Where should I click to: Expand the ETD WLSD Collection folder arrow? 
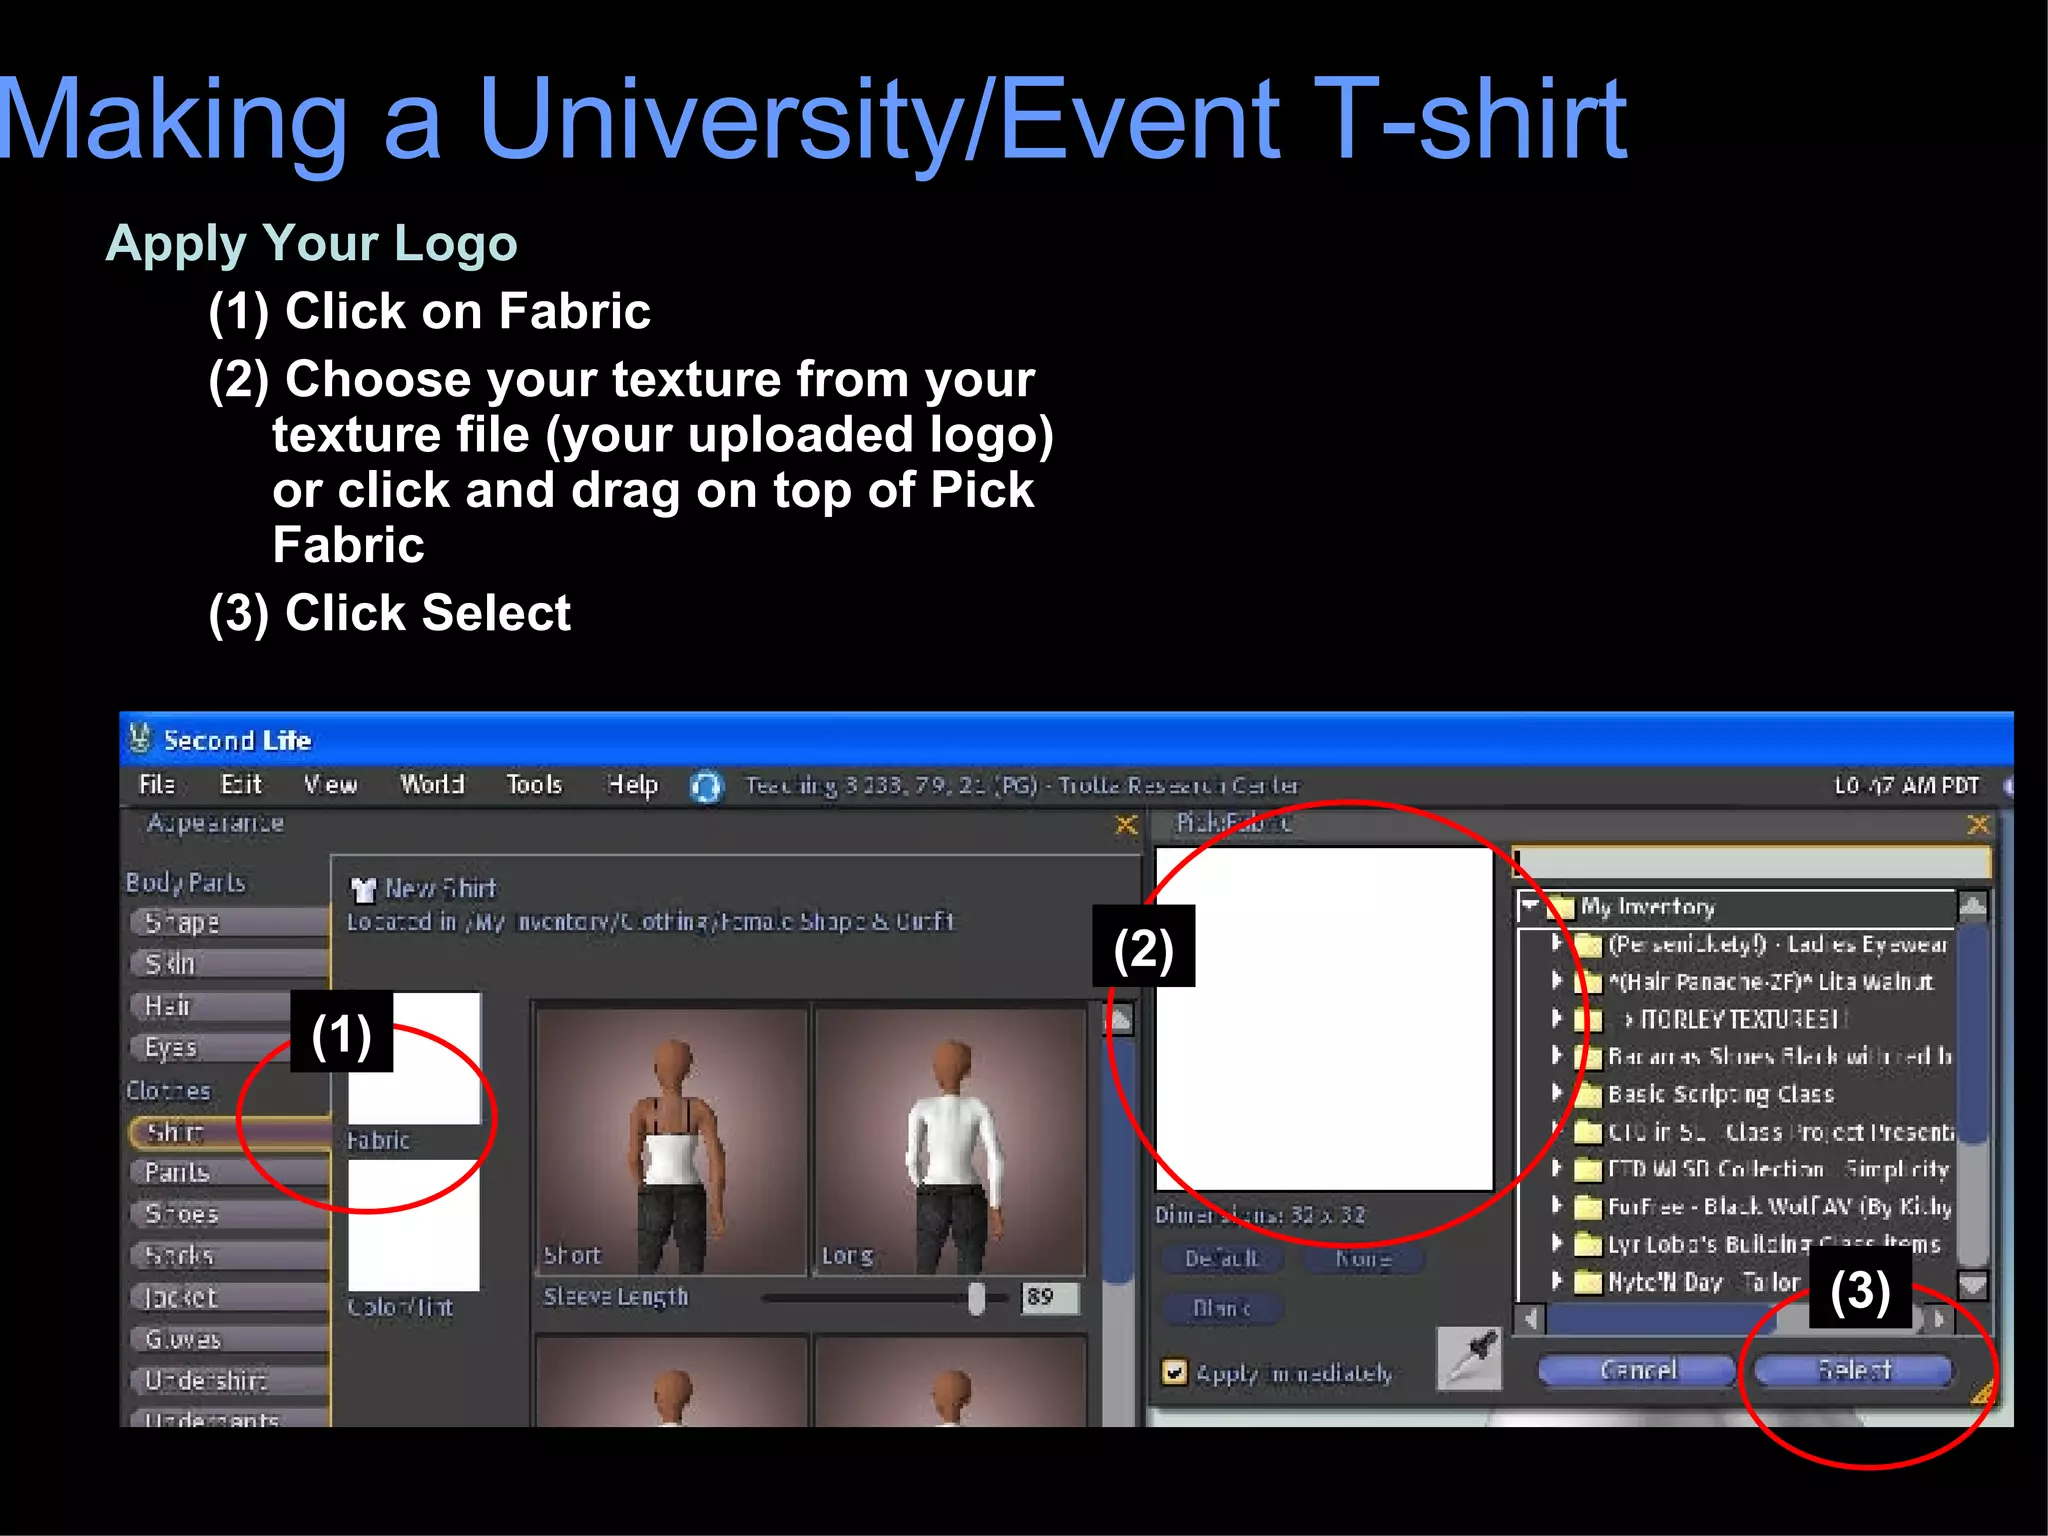click(1557, 1168)
